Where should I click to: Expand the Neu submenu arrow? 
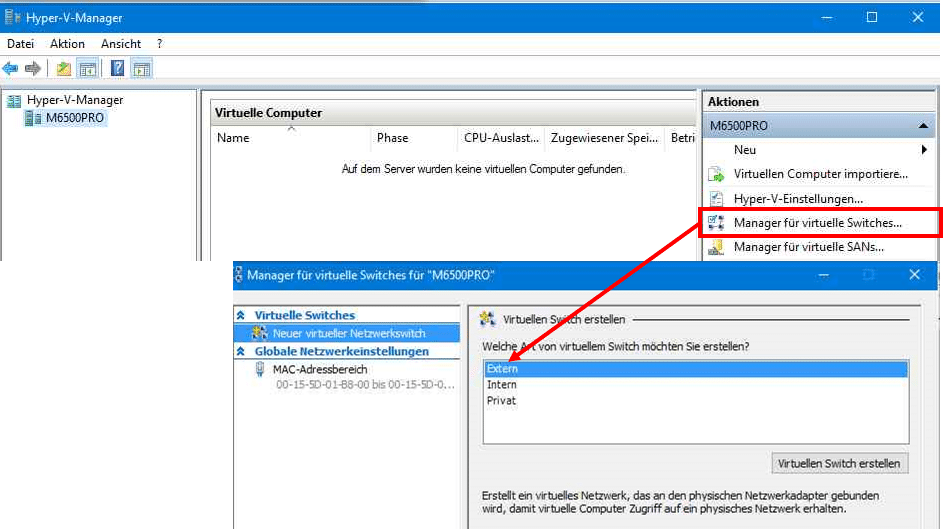[924, 150]
